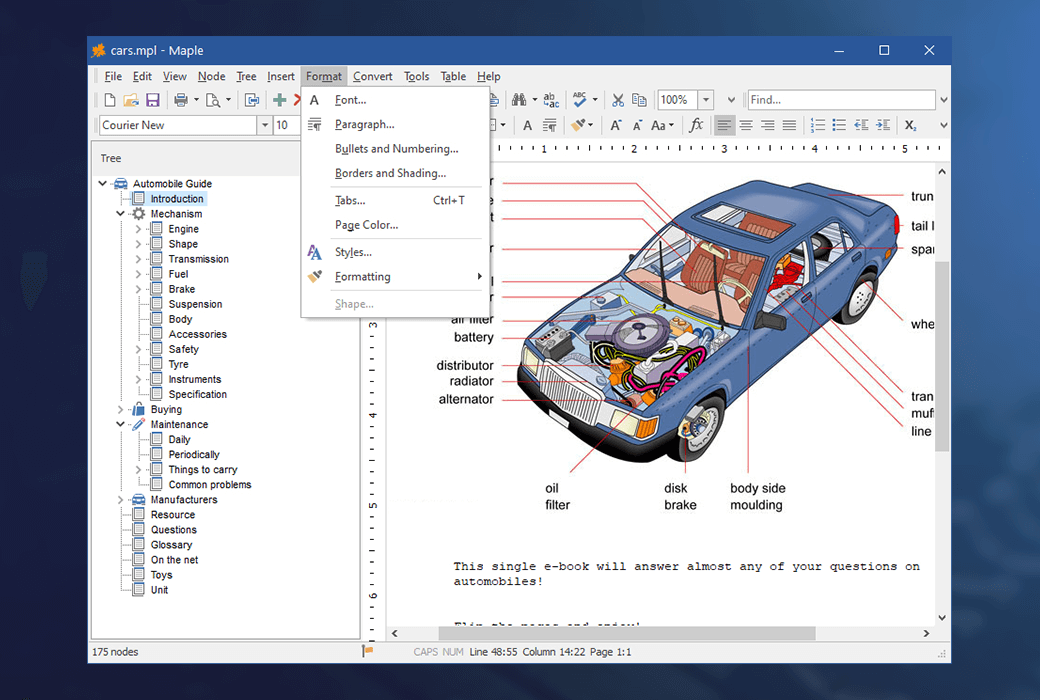The width and height of the screenshot is (1040, 700).
Task: Open the Formatting submenu
Action: pyautogui.click(x=395, y=277)
